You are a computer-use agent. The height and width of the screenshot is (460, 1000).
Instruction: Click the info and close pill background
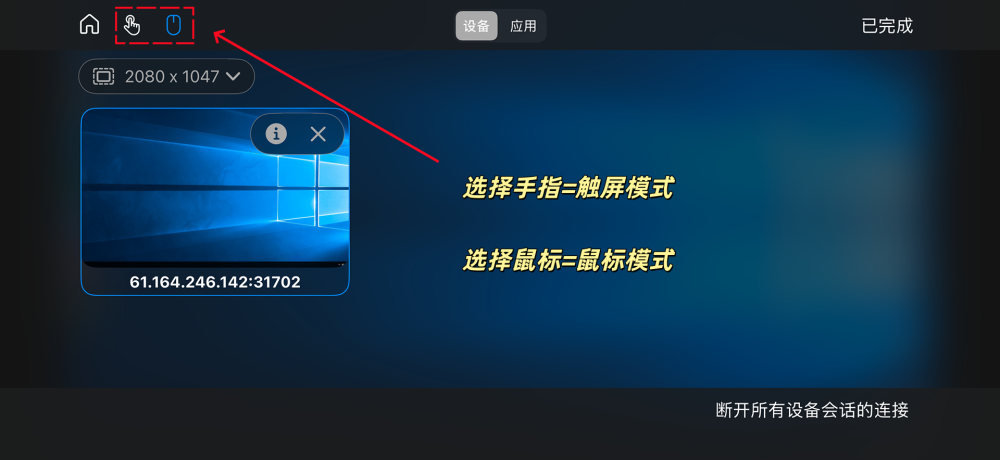point(297,134)
